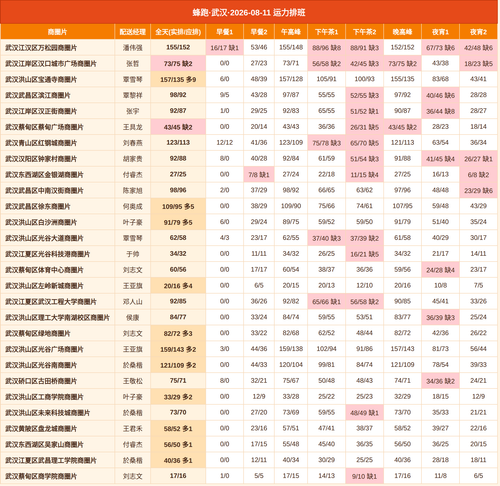Click the all-day cell 159/143 多2
The width and height of the screenshot is (500, 486).
tap(178, 349)
